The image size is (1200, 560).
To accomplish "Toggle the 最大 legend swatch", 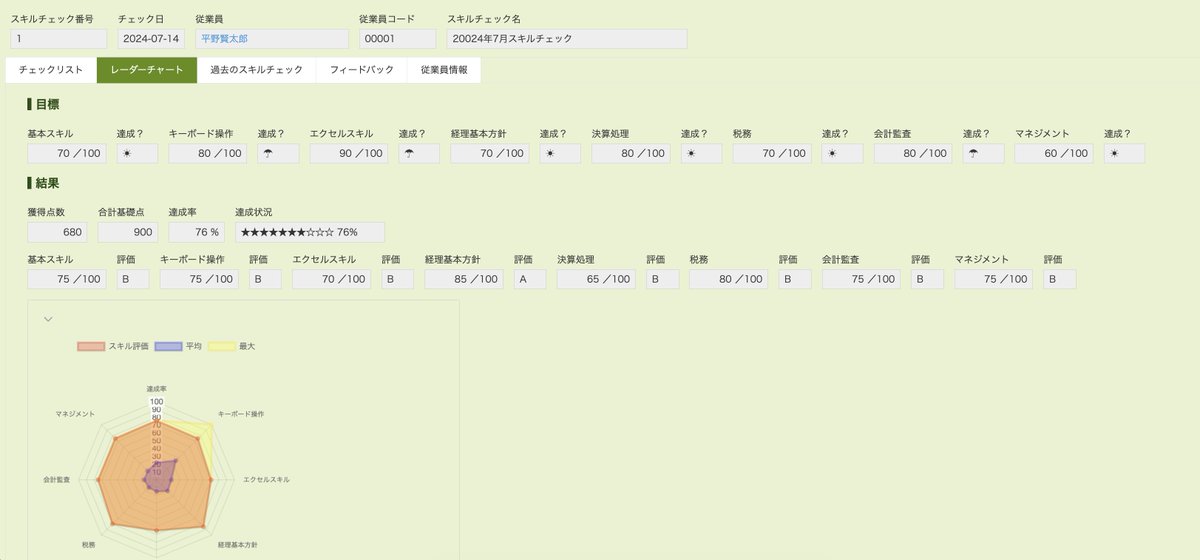I will [x=222, y=346].
